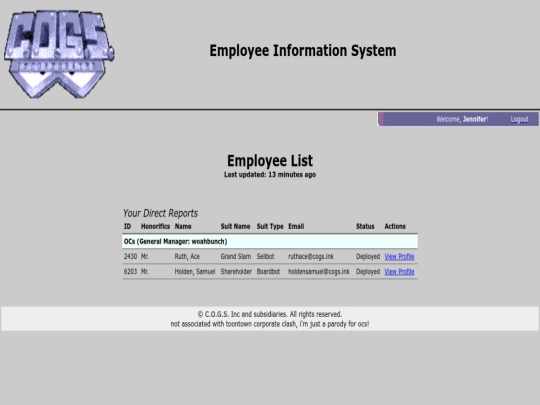Image resolution: width=540 pixels, height=405 pixels.
Task: Click the toontown parody disclaimer text
Action: pyautogui.click(x=270, y=324)
